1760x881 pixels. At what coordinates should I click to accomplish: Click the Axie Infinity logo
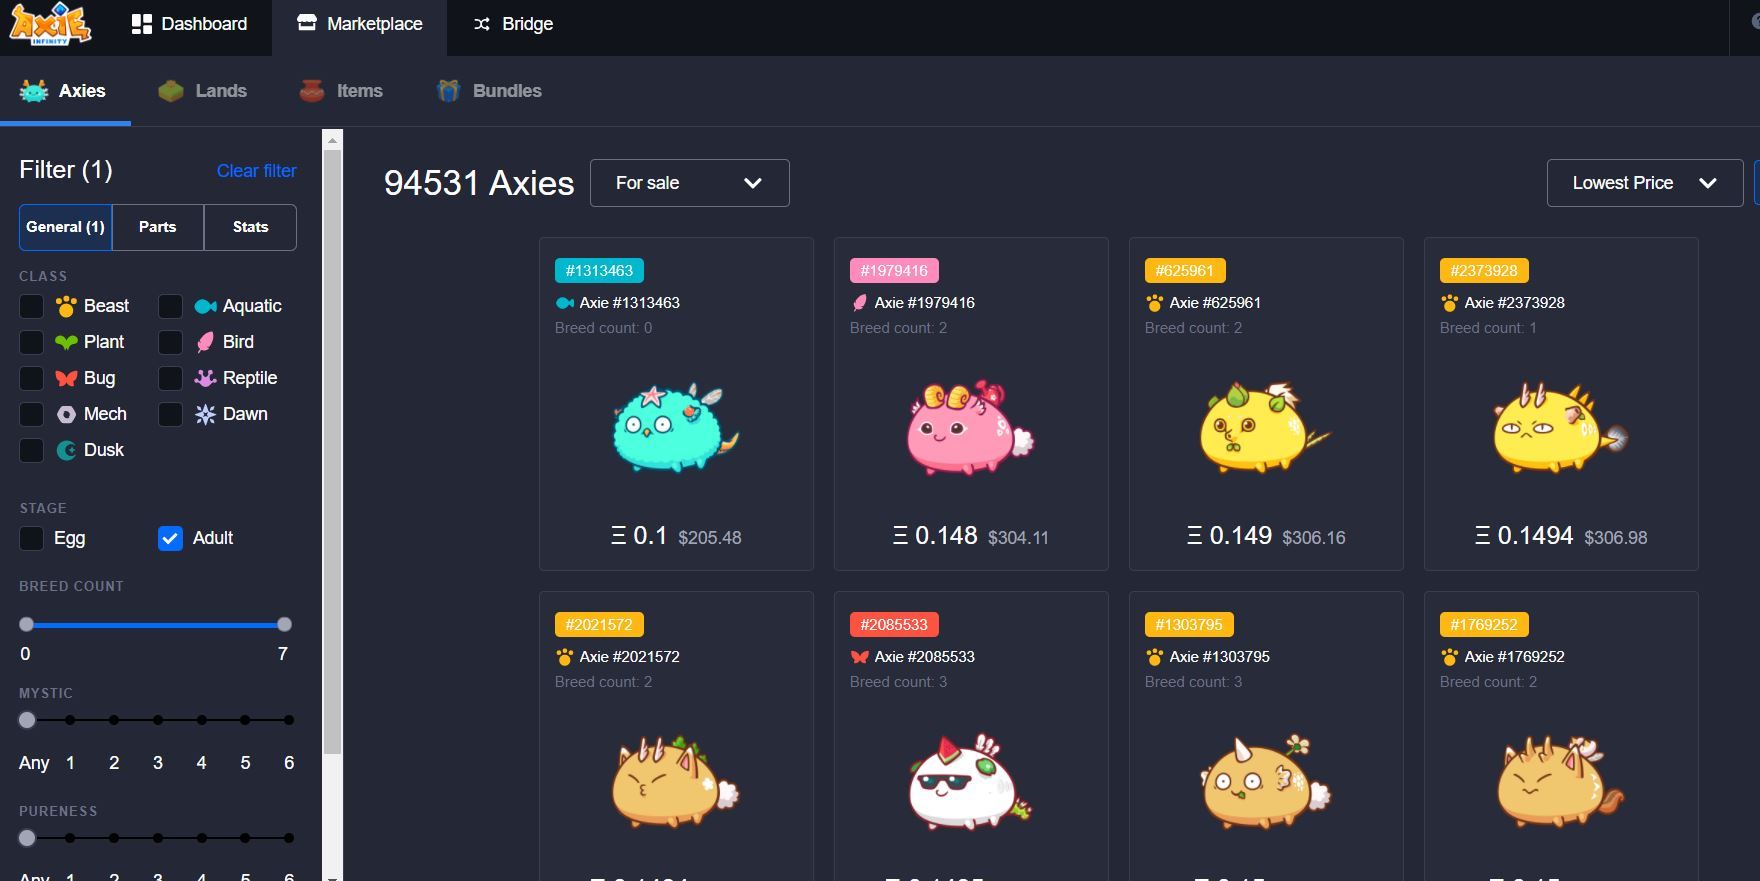click(x=50, y=24)
